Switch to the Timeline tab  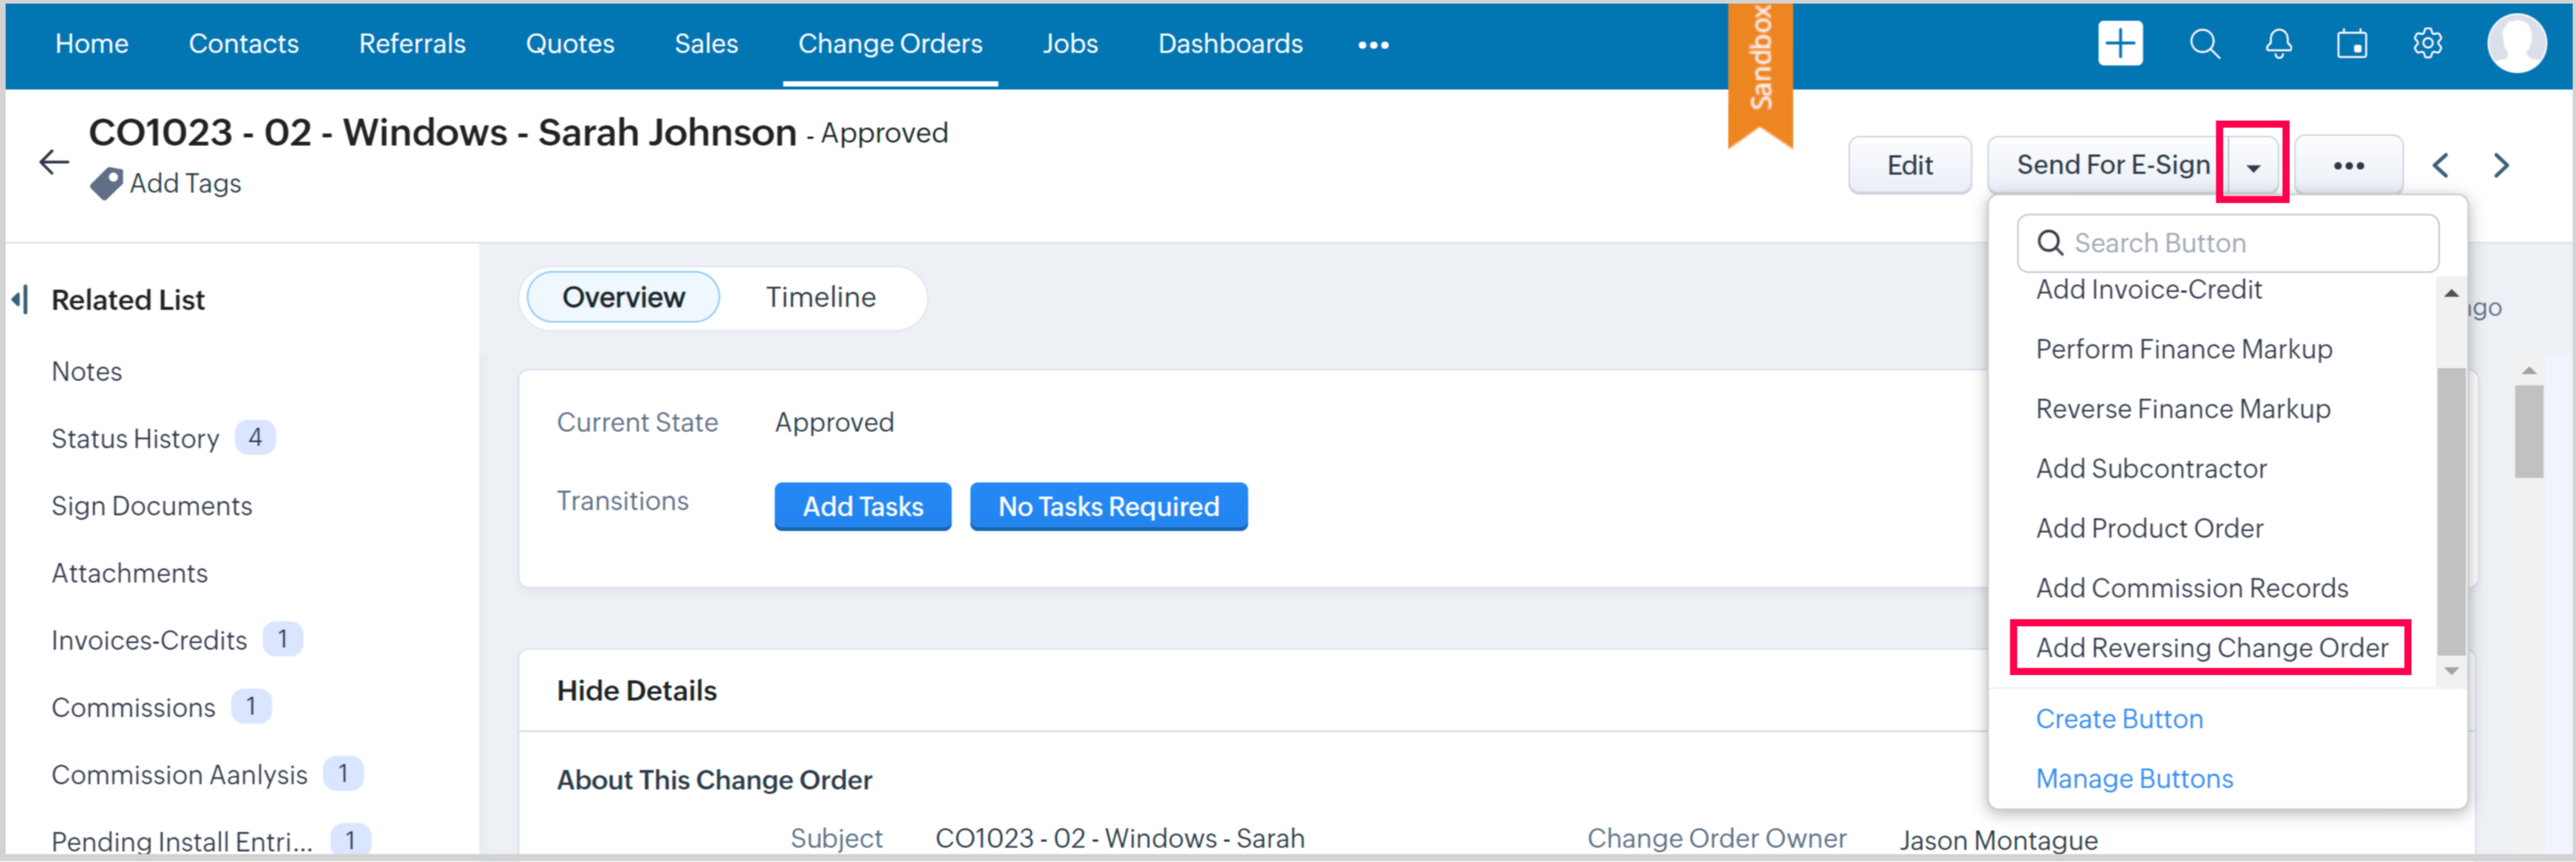[820, 297]
